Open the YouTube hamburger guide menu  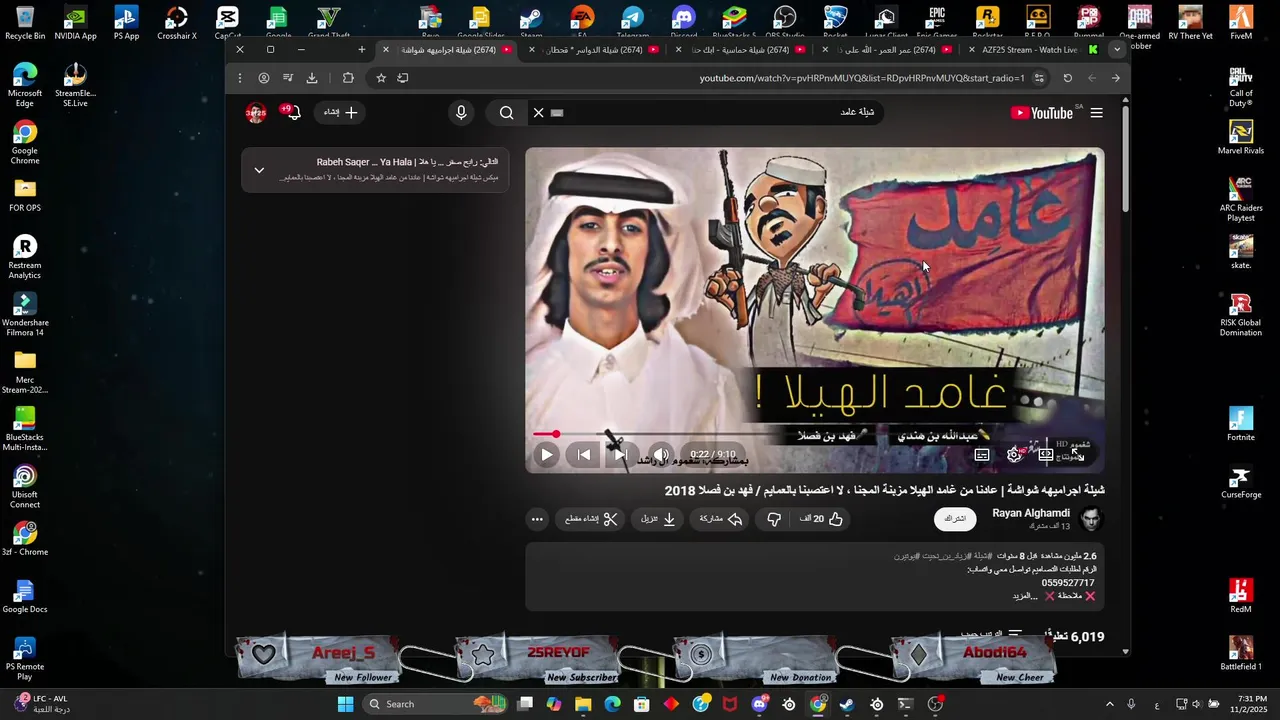(1097, 113)
